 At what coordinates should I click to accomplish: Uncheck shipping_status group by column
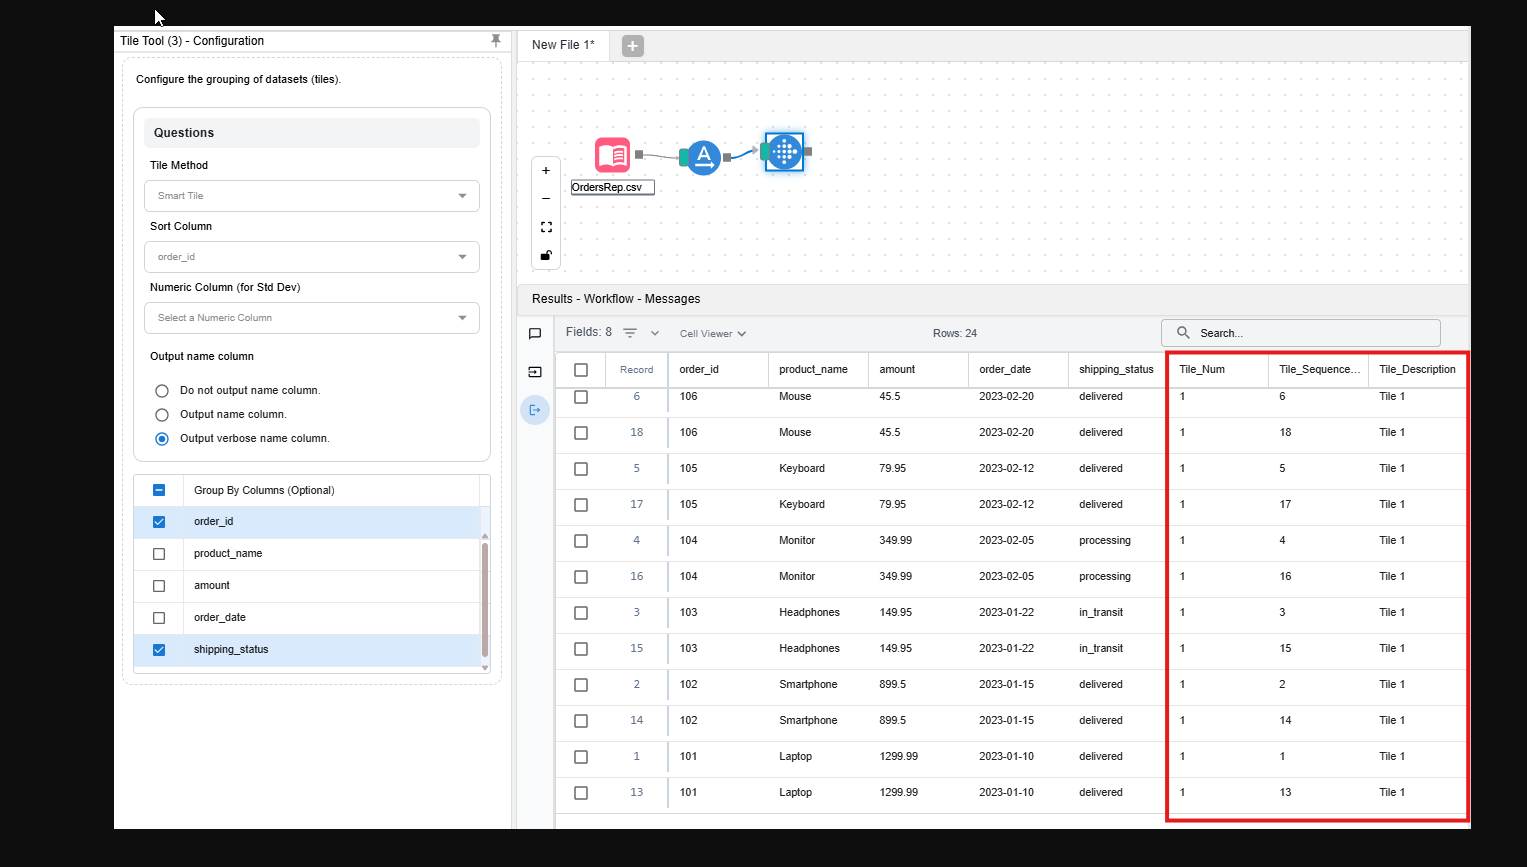tap(159, 650)
